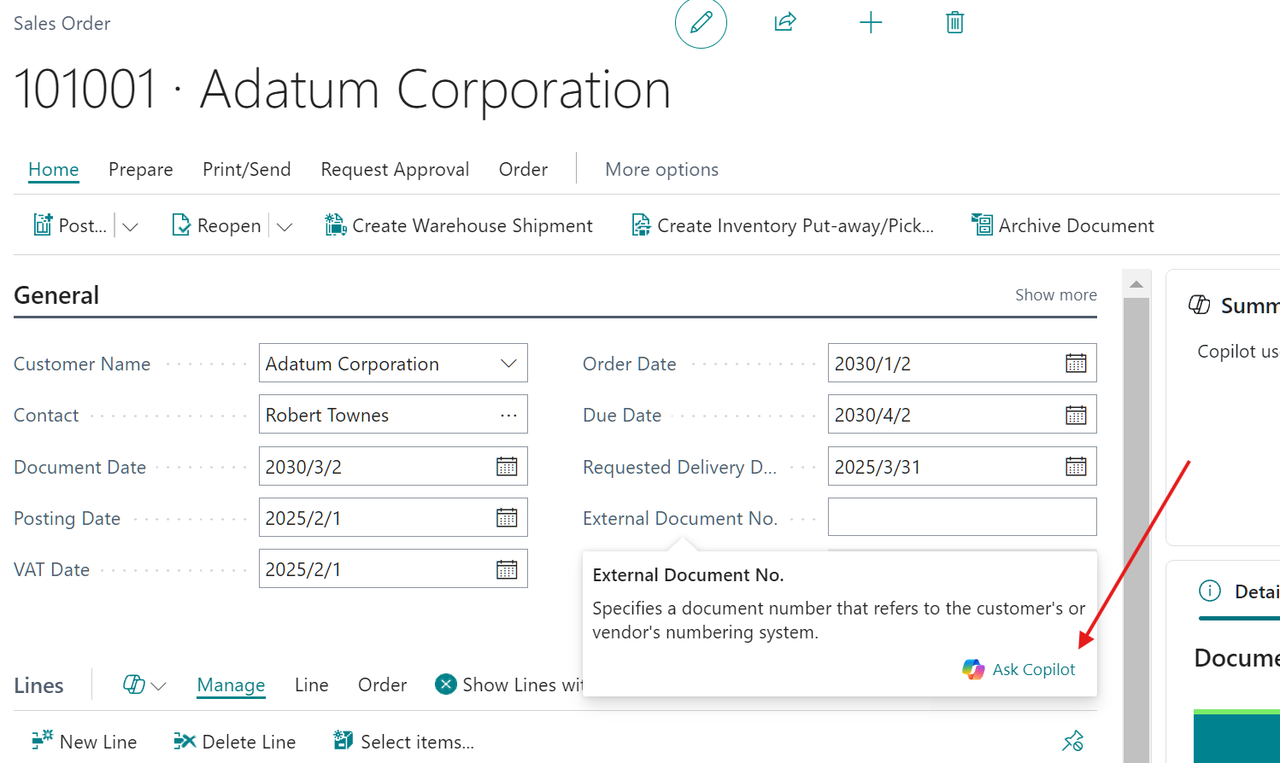Viewport: 1280px width, 763px height.
Task: Click the Contact ellipsis lookup button
Action: click(x=509, y=415)
